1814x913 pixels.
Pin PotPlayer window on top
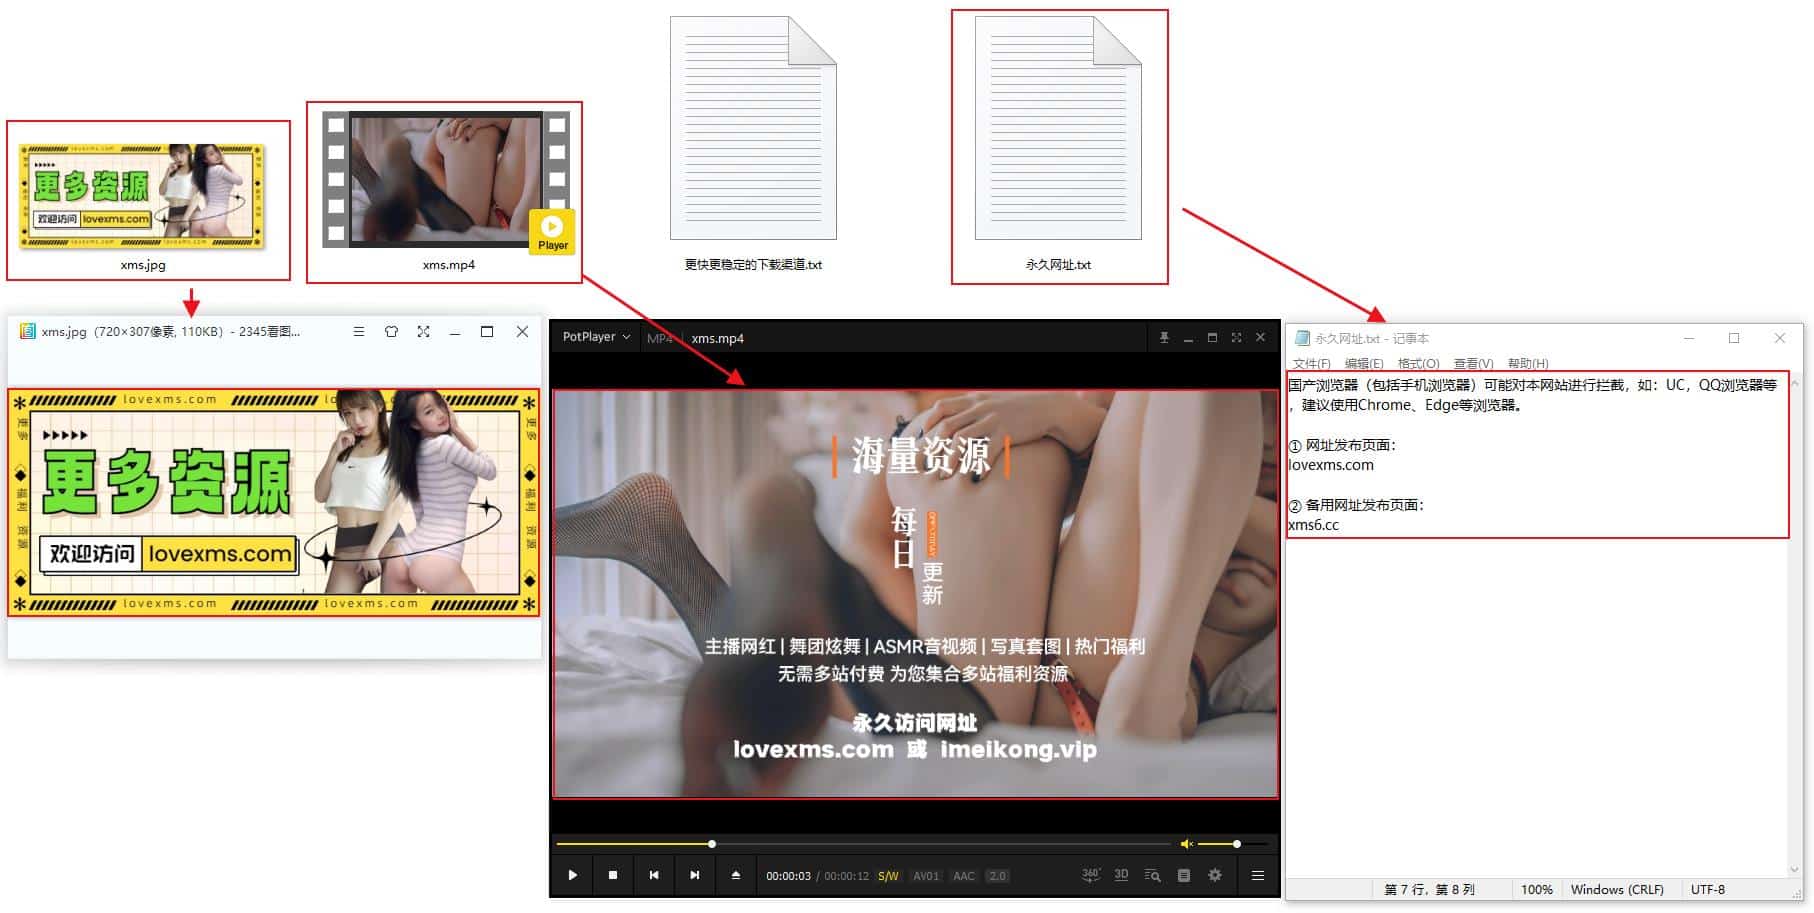(x=1164, y=338)
